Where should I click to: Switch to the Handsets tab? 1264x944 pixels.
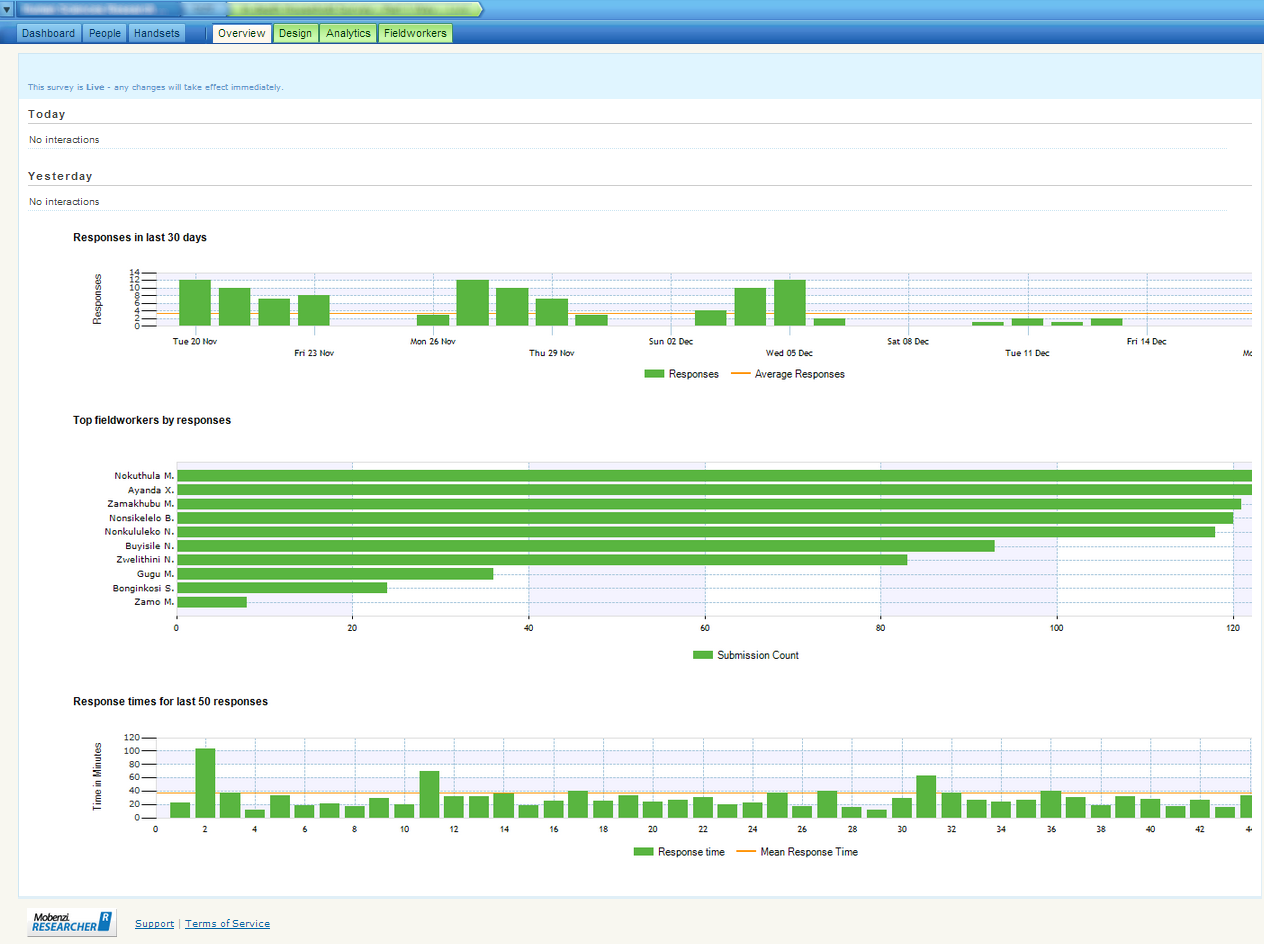click(157, 33)
